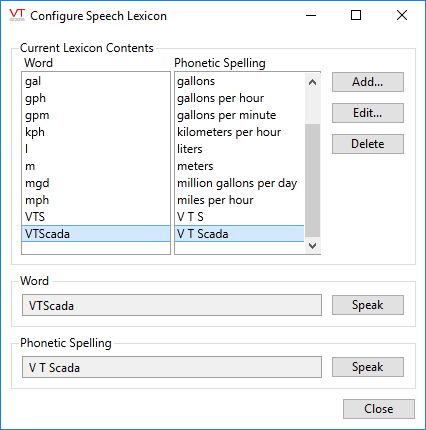Select 'gph' in the Word list
Screen dimensions: 426x430
point(96,98)
